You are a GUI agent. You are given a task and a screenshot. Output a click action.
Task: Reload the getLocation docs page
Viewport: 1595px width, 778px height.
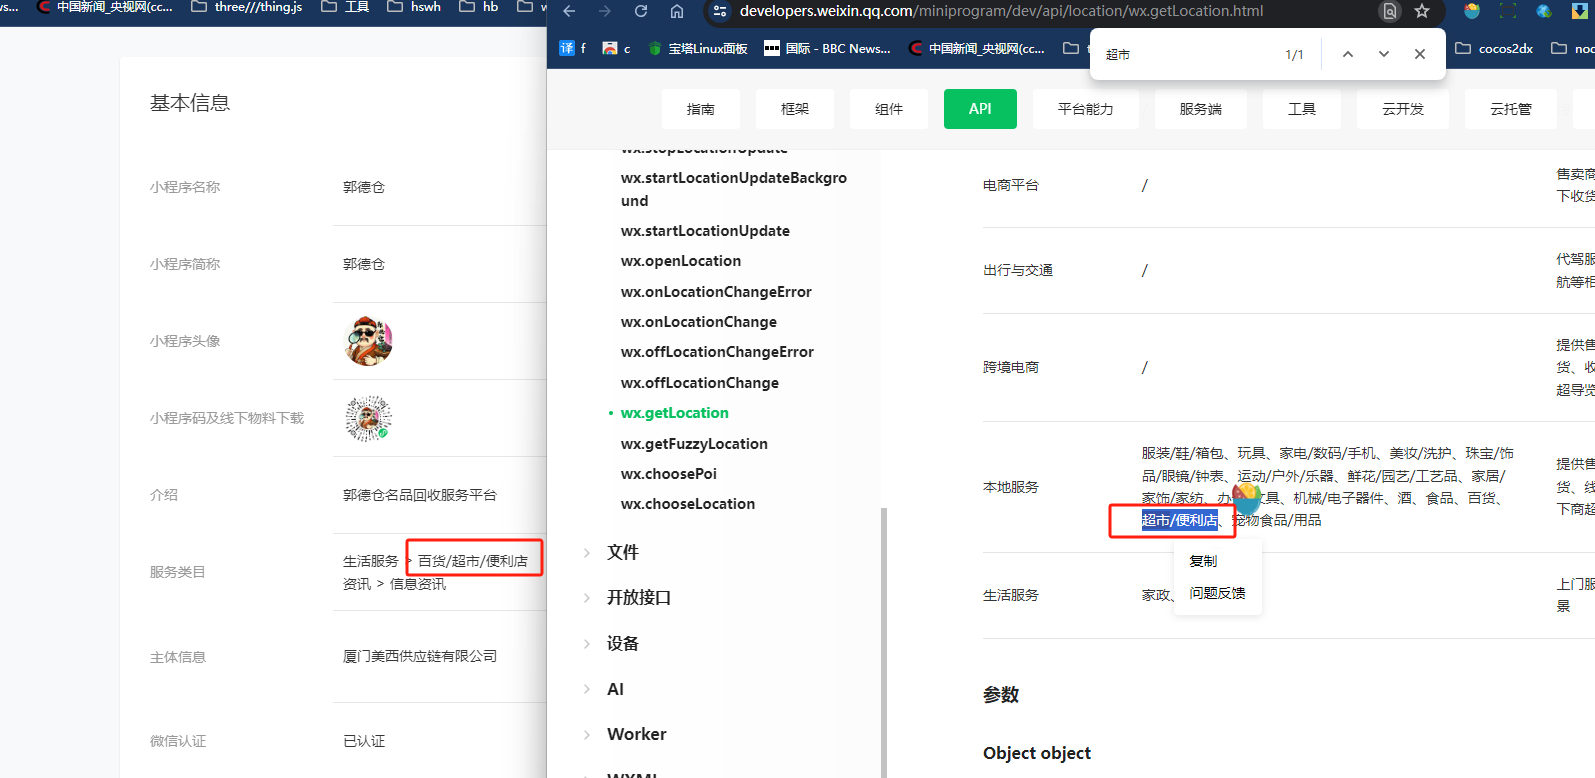[641, 11]
